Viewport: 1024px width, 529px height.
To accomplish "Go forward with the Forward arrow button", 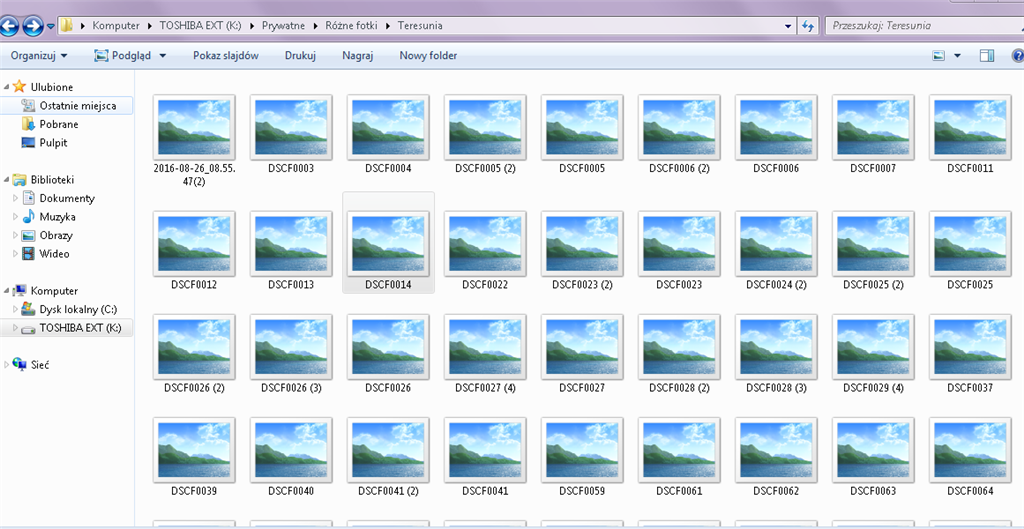I will coord(32,26).
